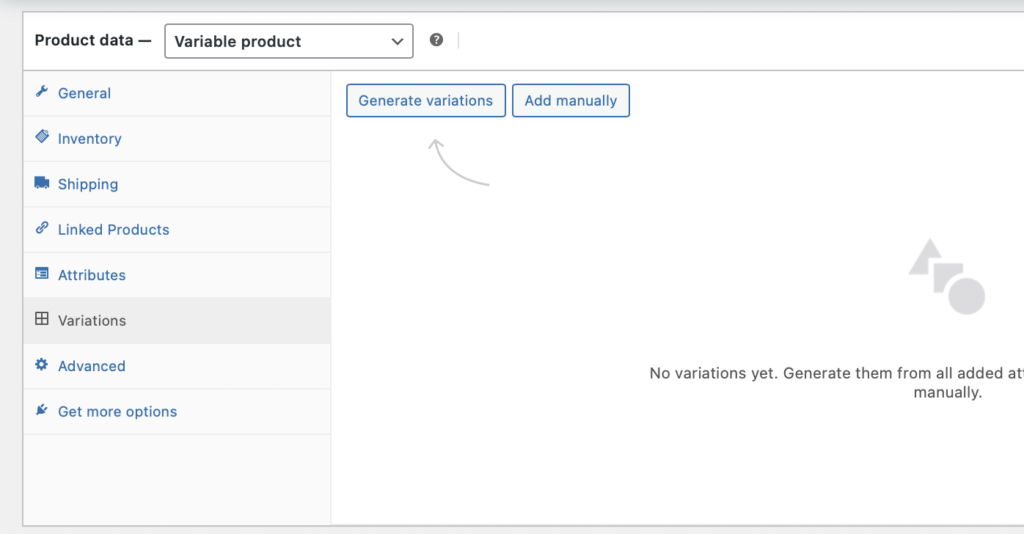Click the grid icon beside Variations
Screen dimensions: 1024x534
(41, 320)
